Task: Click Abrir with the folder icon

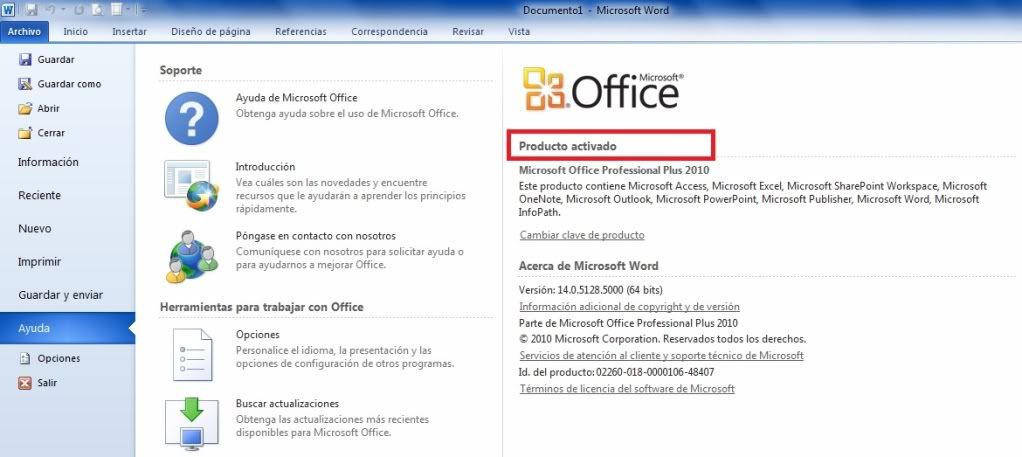Action: [39, 108]
